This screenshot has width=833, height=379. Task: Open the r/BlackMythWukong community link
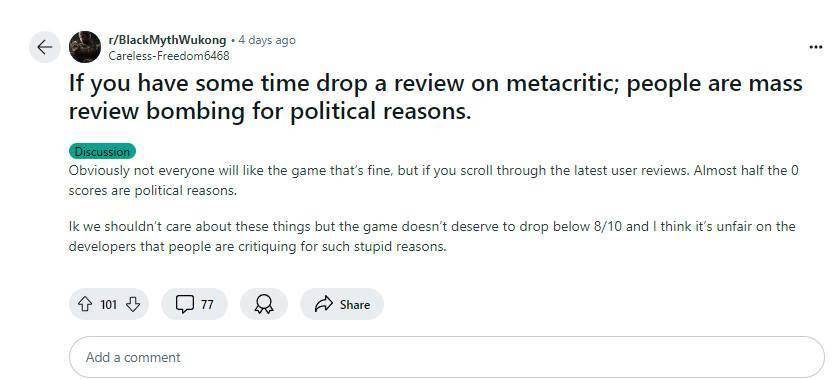pyautogui.click(x=167, y=40)
